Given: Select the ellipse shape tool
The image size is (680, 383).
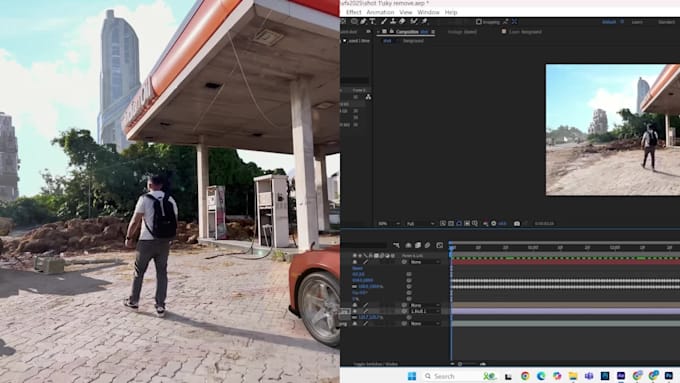Looking at the screenshot, I should [x=354, y=21].
